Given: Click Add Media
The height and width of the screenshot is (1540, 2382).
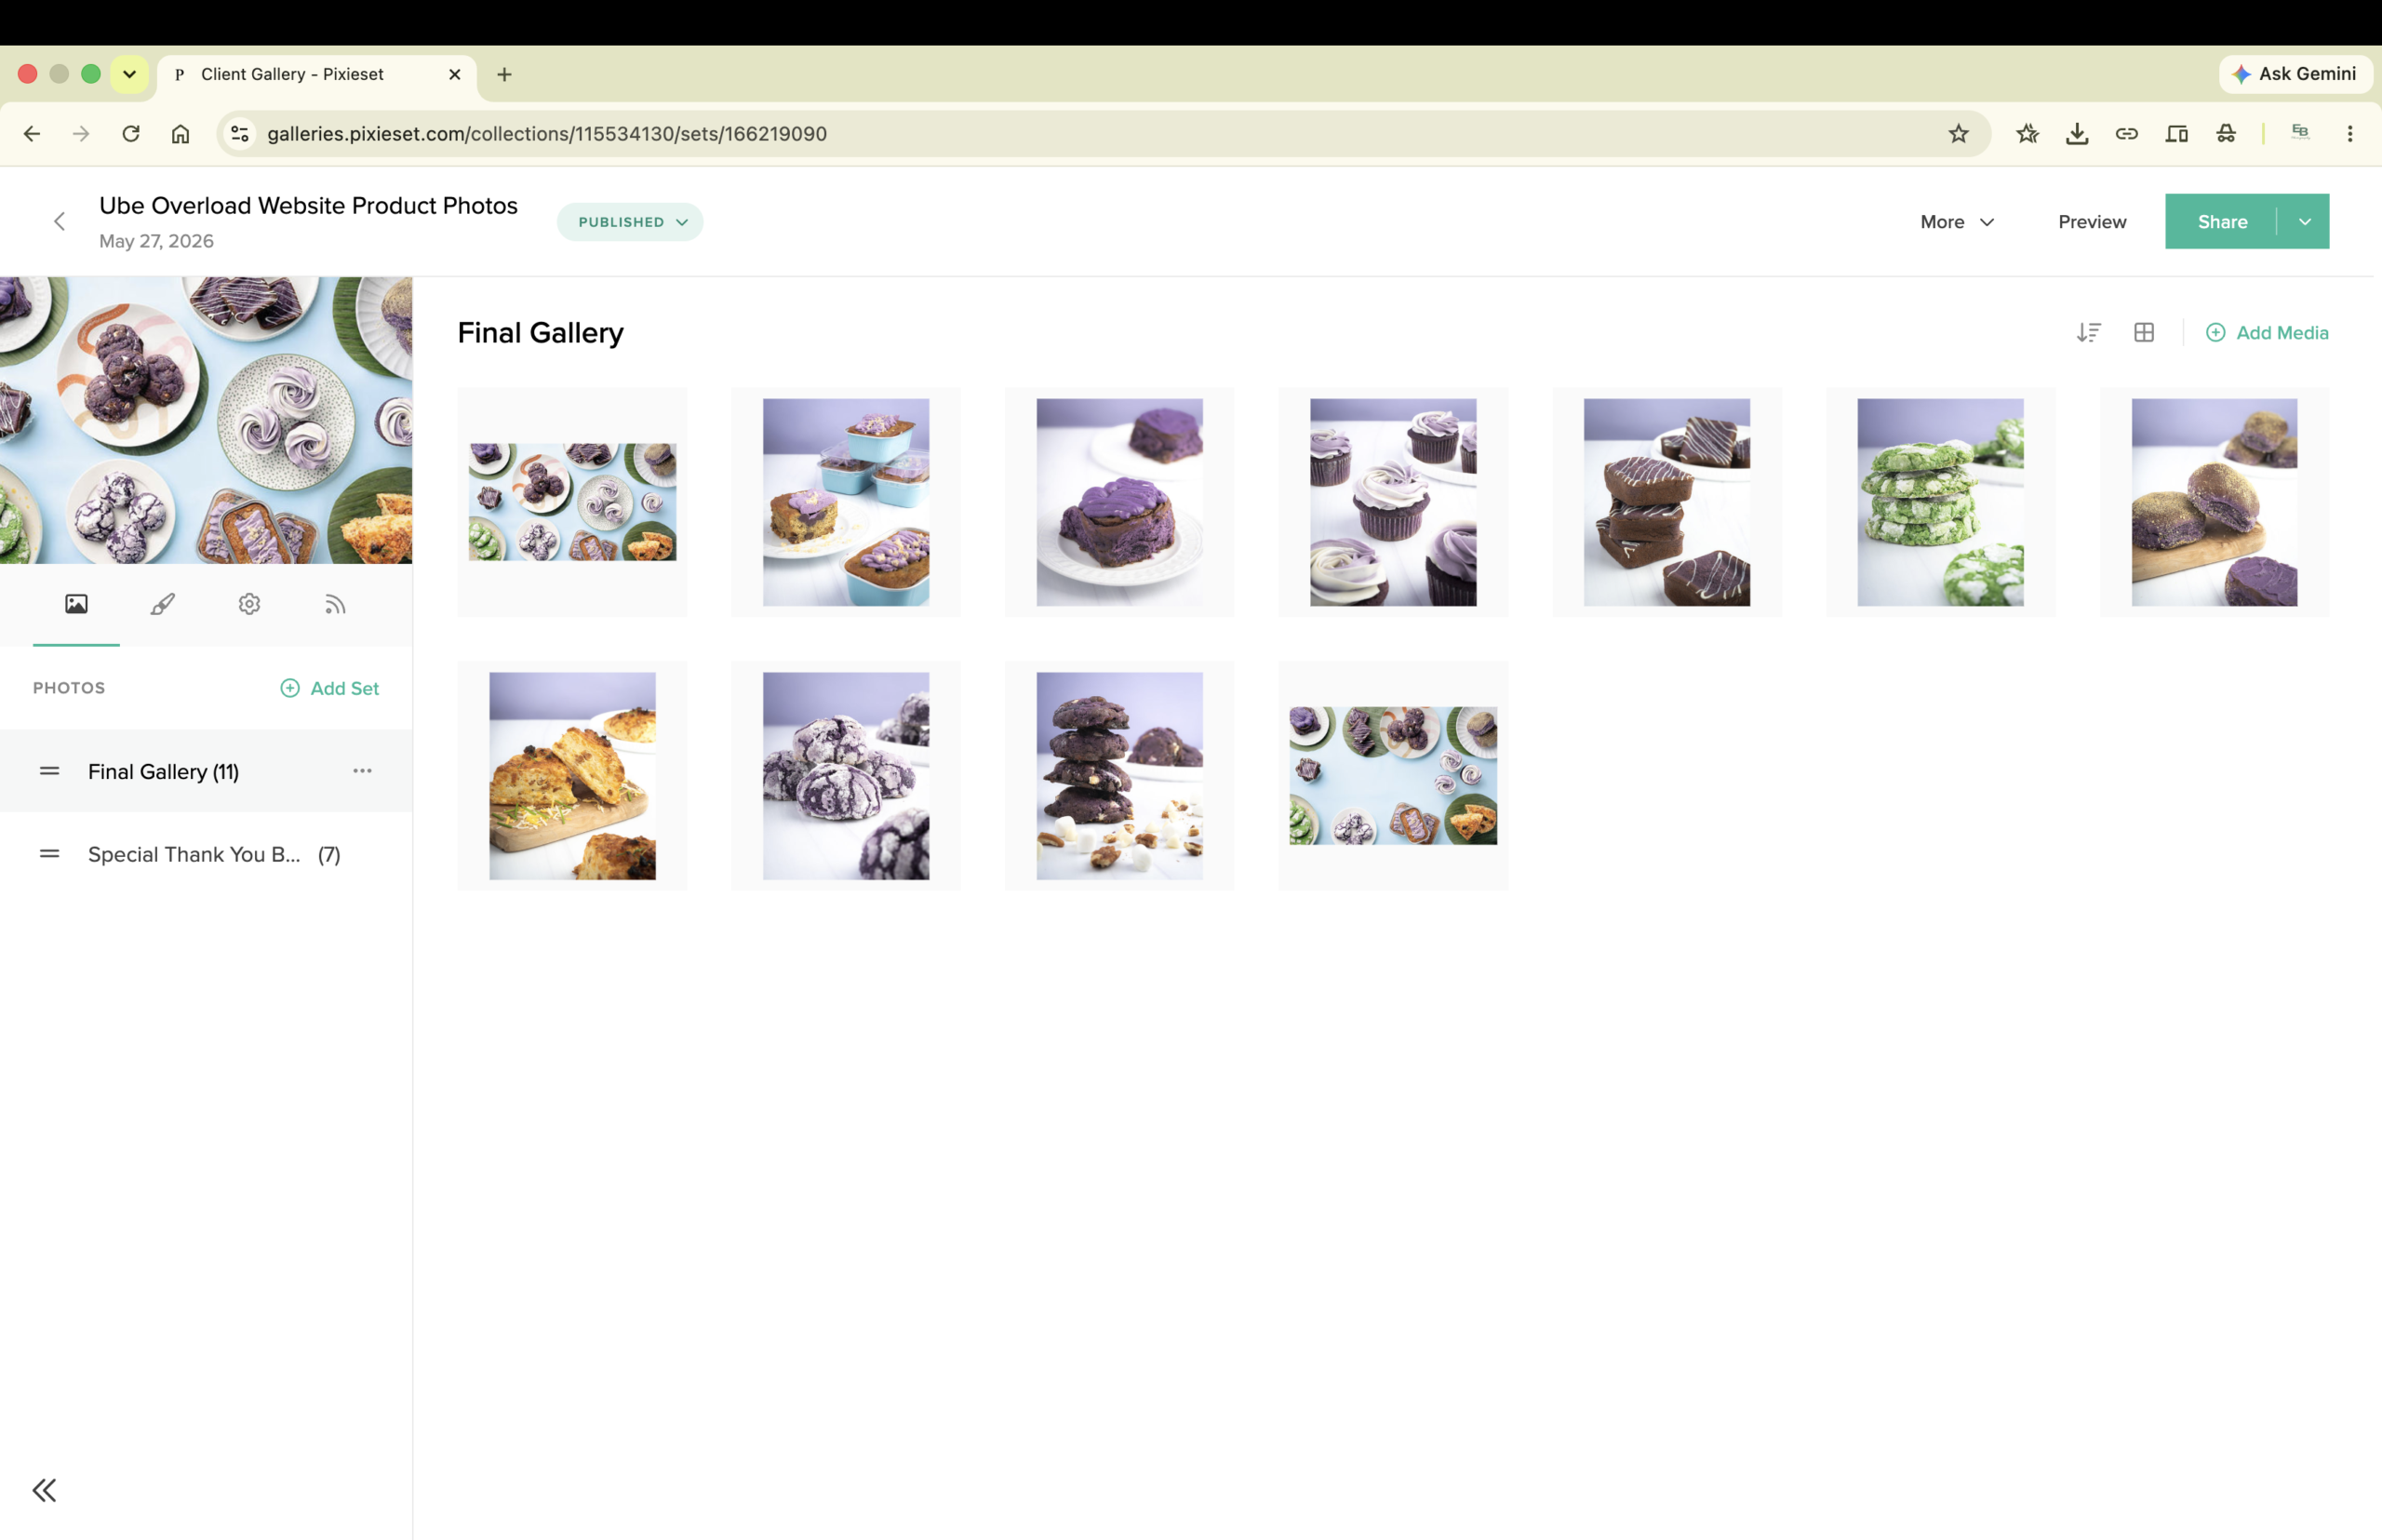Looking at the screenshot, I should pos(2267,333).
